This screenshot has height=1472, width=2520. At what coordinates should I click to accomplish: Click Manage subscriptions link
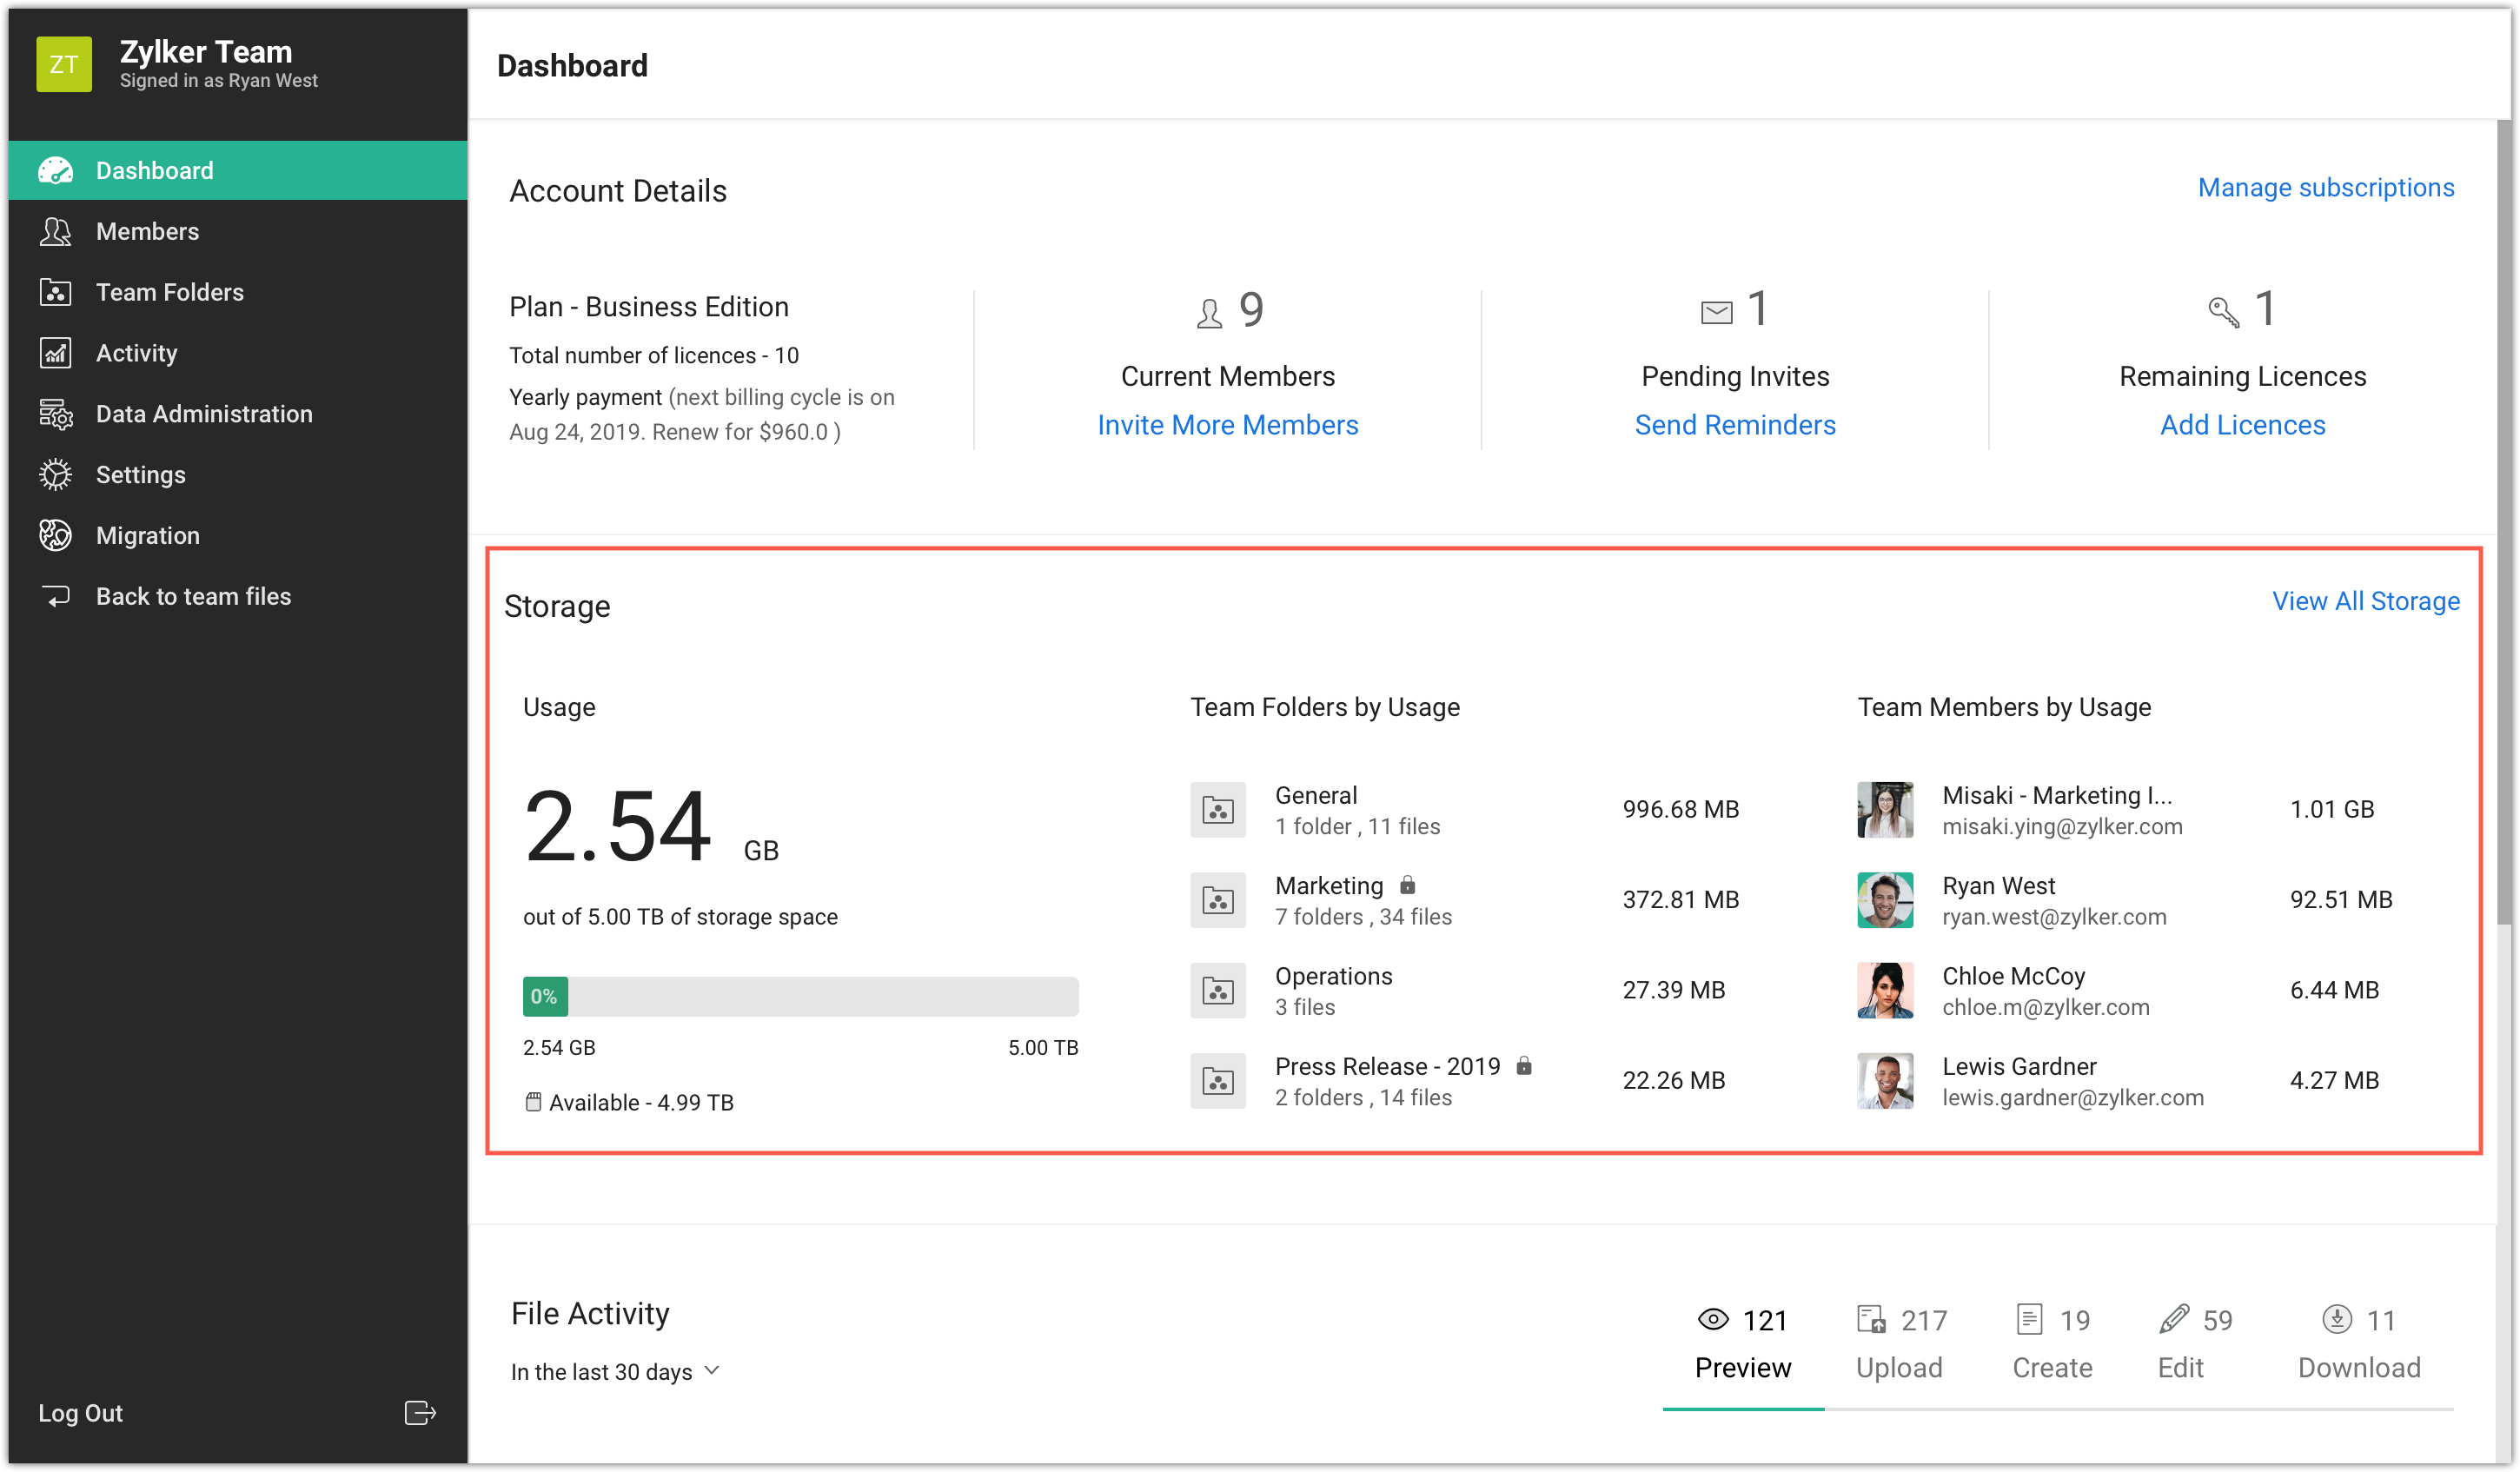pos(2325,188)
